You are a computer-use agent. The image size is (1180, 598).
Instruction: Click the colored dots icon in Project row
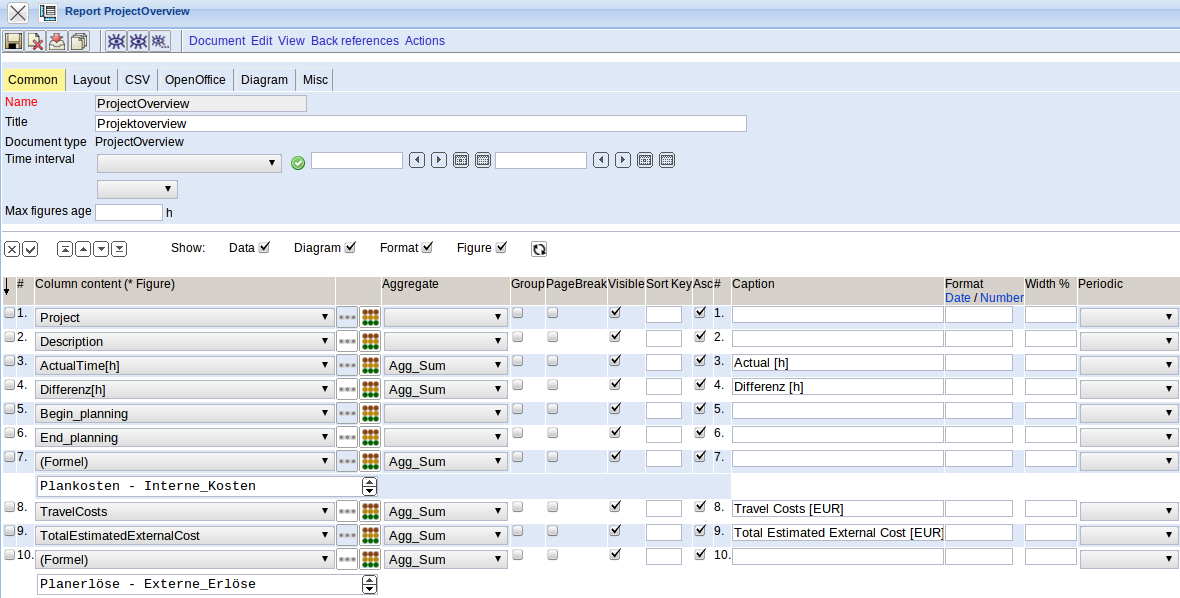tap(370, 317)
